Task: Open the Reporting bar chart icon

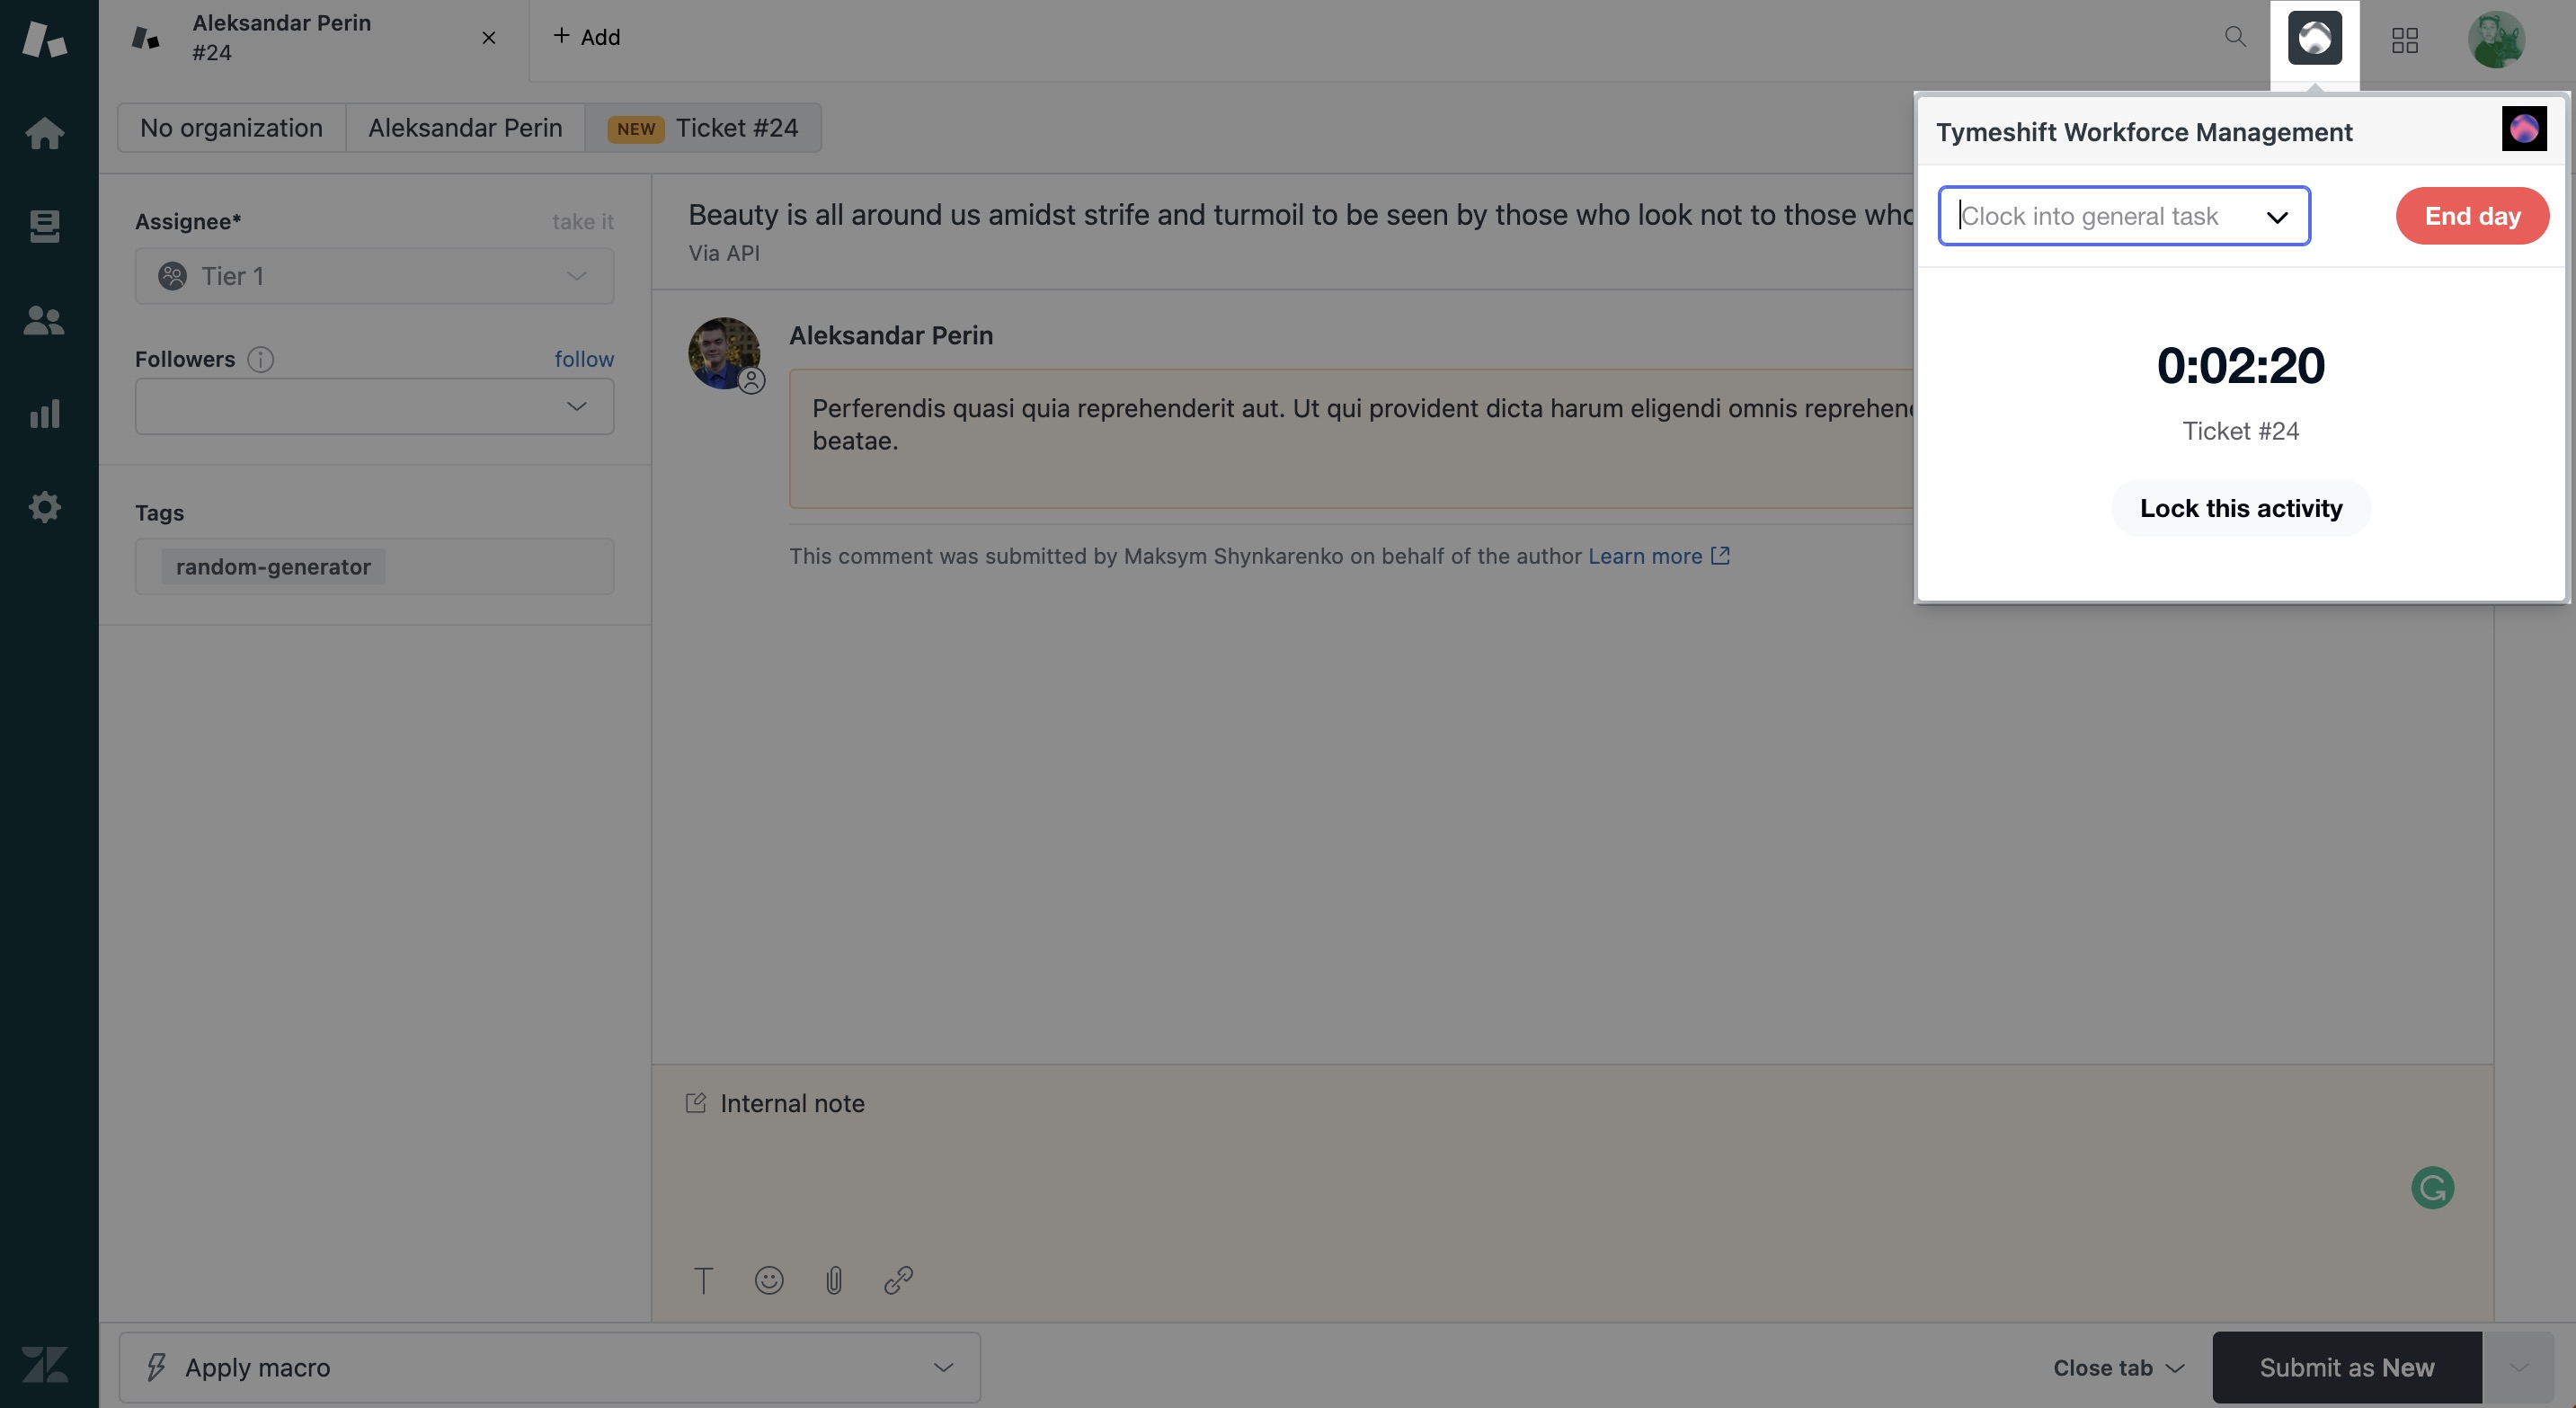Action: [x=44, y=413]
